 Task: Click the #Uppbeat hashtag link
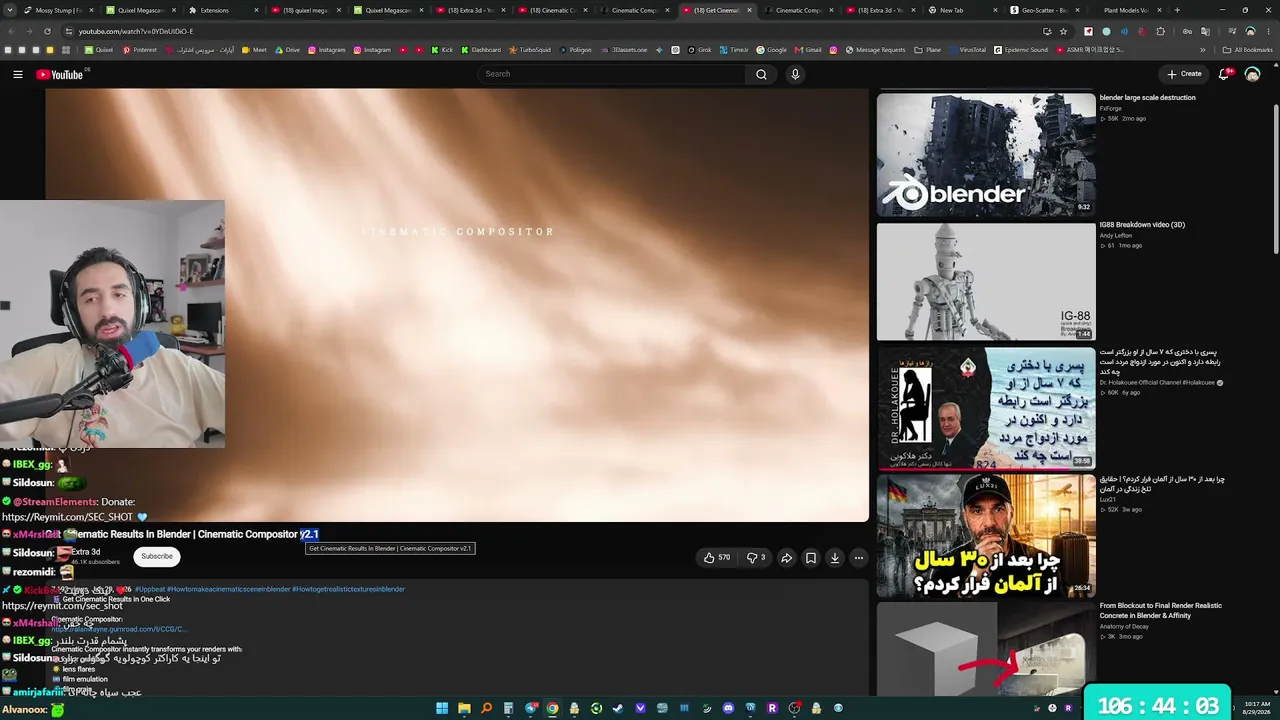(149, 589)
